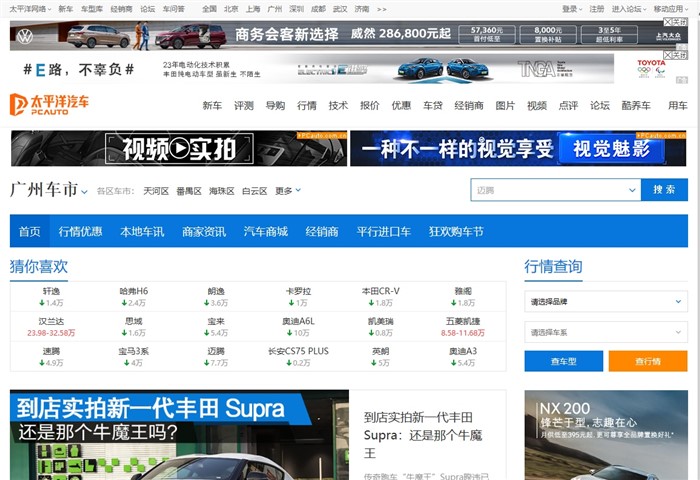
Task: Open 导购 in main navigation menu
Action: coord(275,105)
